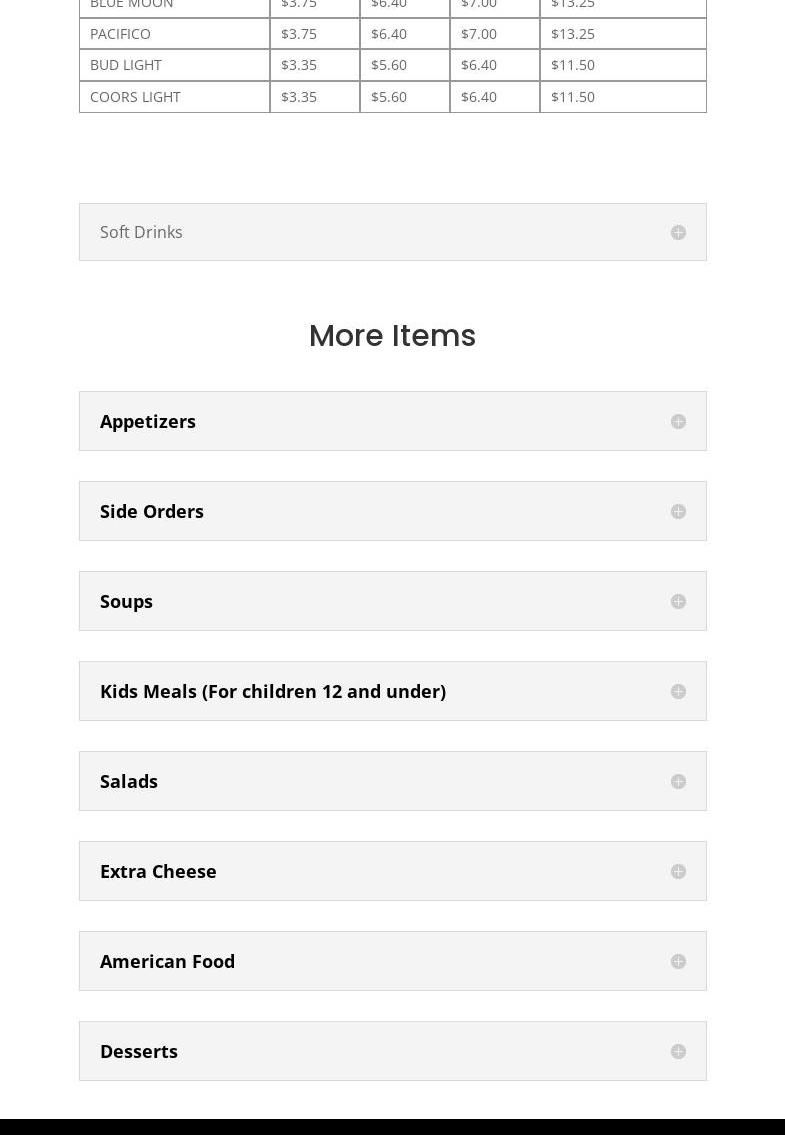785x1135 pixels.
Task: Expand the Extra Cheese section
Action: pyautogui.click(x=158, y=871)
